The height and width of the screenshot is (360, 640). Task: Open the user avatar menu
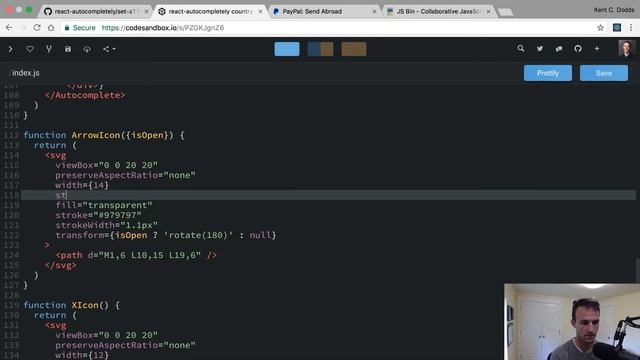pyautogui.click(x=627, y=49)
